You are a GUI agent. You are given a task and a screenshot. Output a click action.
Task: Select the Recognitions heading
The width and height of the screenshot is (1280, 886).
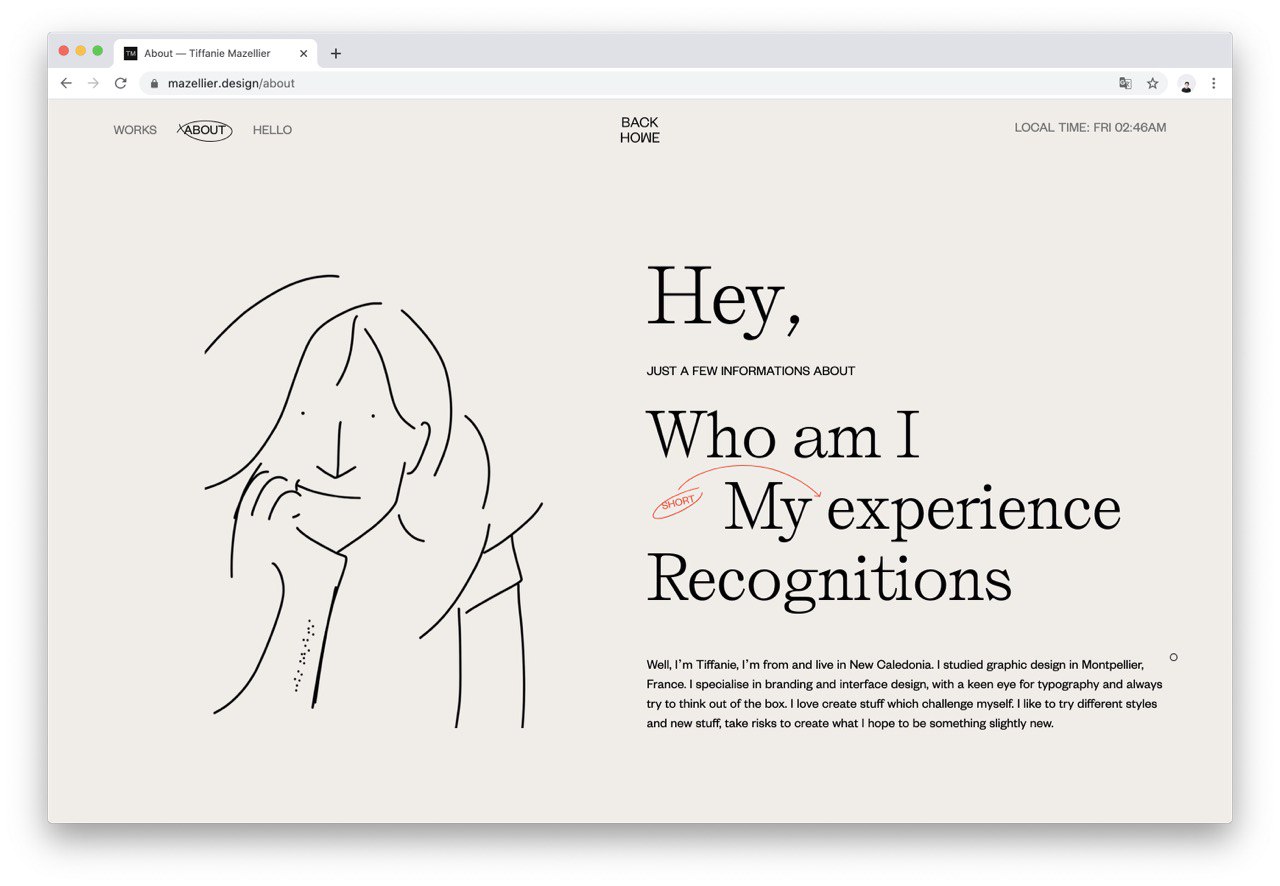829,580
